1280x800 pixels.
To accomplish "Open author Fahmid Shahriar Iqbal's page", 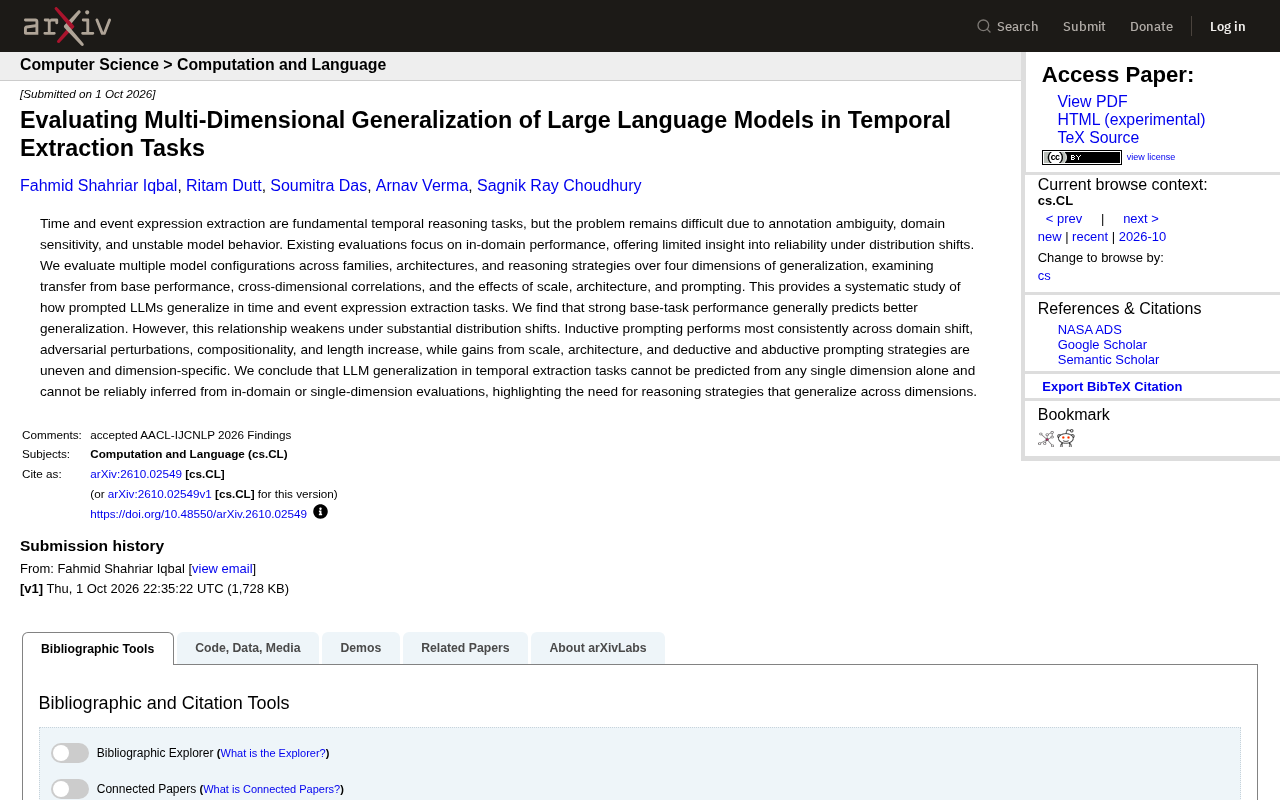I will [99, 186].
